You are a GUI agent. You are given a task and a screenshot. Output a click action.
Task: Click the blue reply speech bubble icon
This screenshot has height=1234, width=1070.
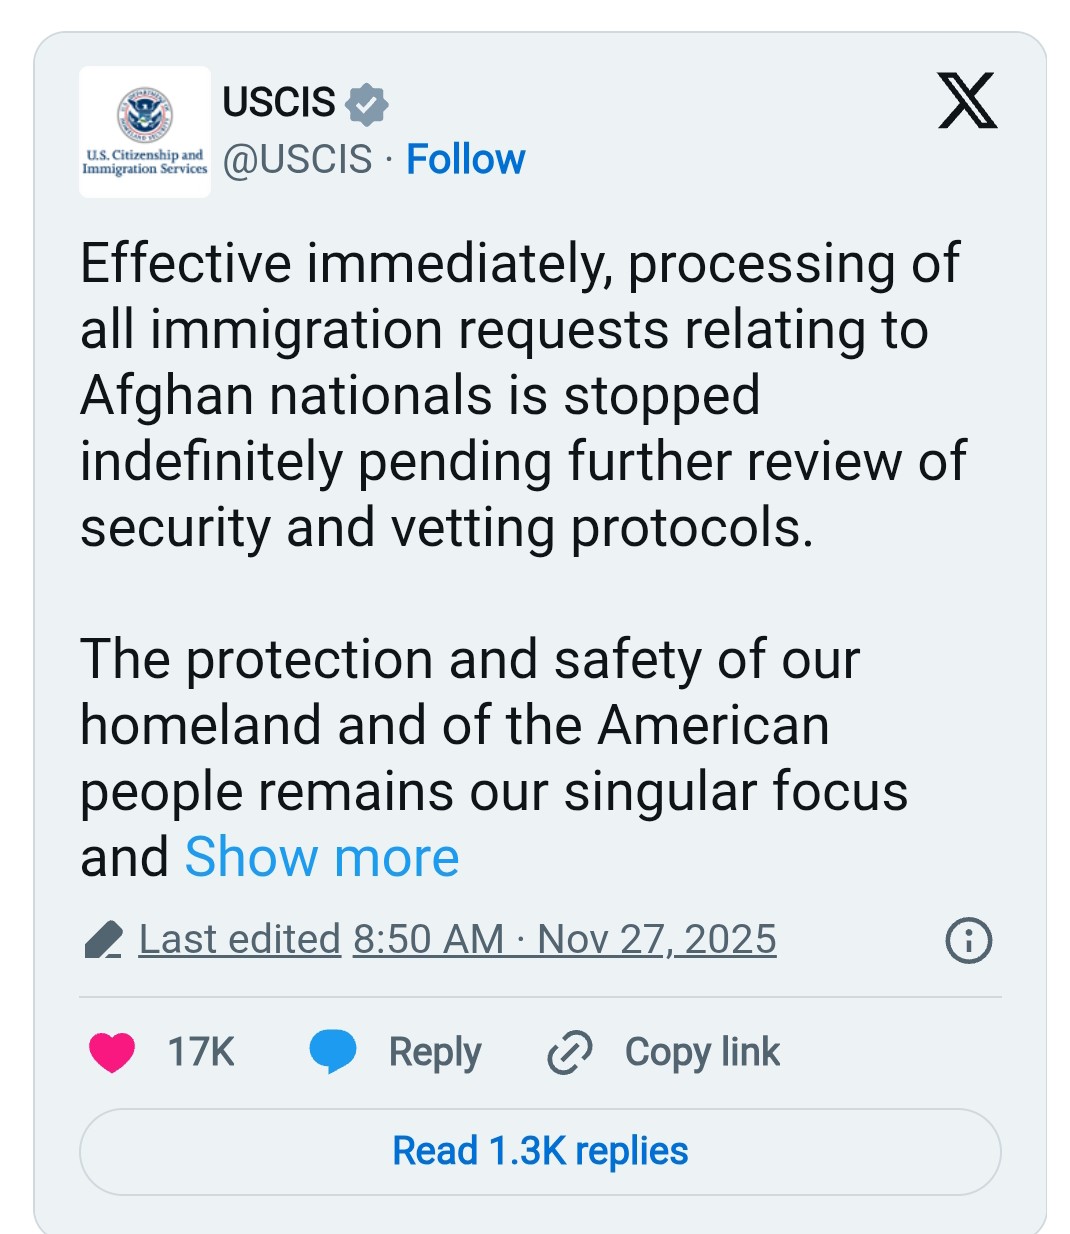coord(333,1052)
